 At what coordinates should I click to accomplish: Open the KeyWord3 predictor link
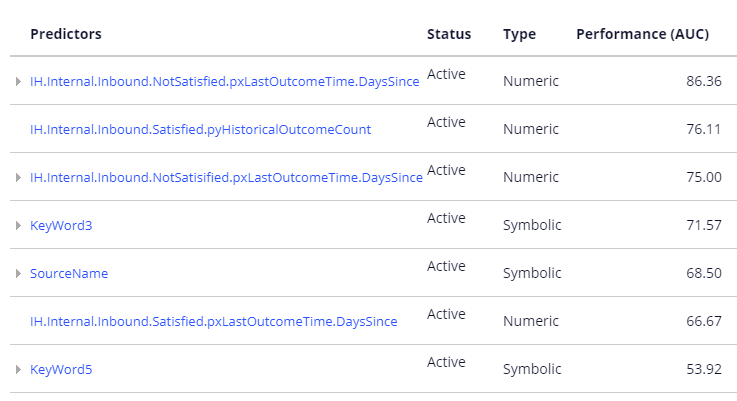pyautogui.click(x=61, y=226)
